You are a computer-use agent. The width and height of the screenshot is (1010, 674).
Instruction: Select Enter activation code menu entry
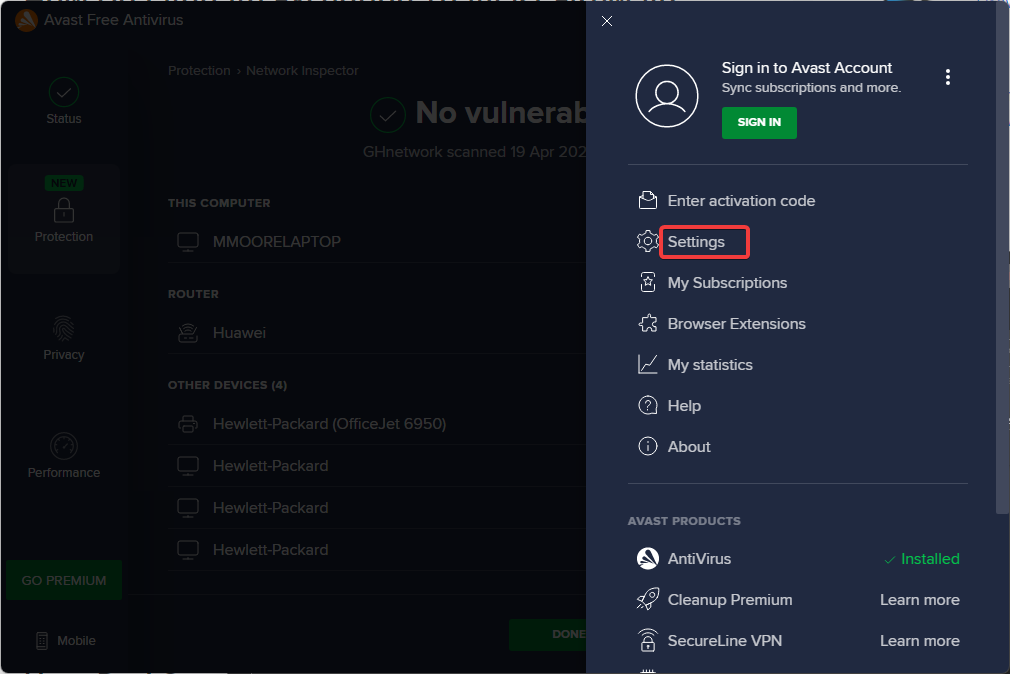[x=741, y=201]
